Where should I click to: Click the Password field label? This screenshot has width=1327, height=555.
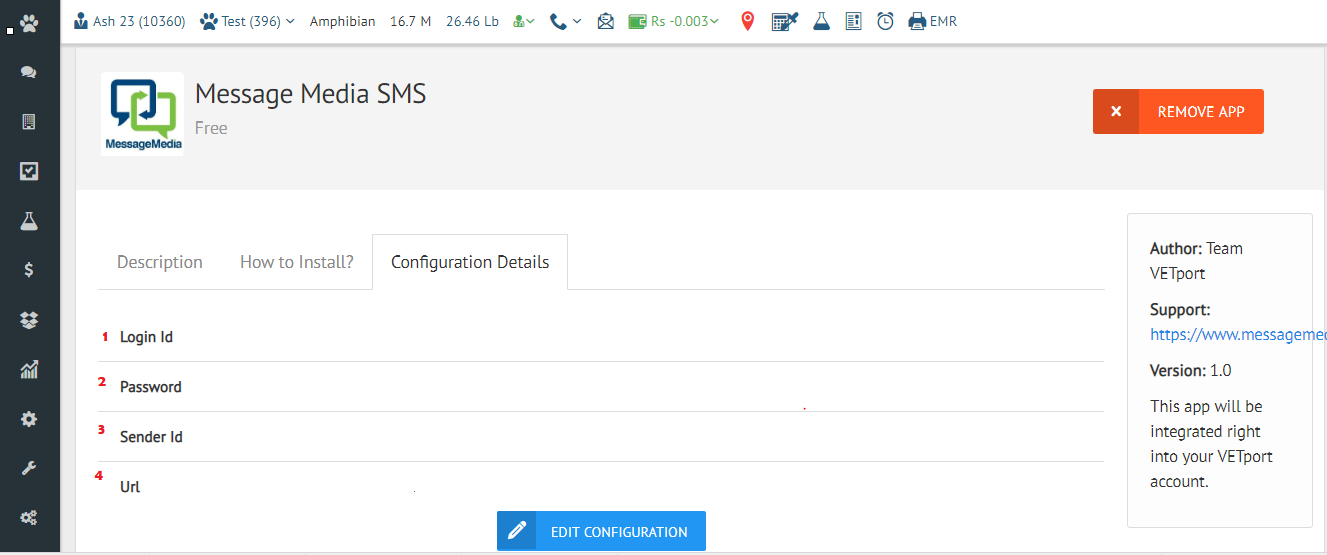(x=151, y=387)
